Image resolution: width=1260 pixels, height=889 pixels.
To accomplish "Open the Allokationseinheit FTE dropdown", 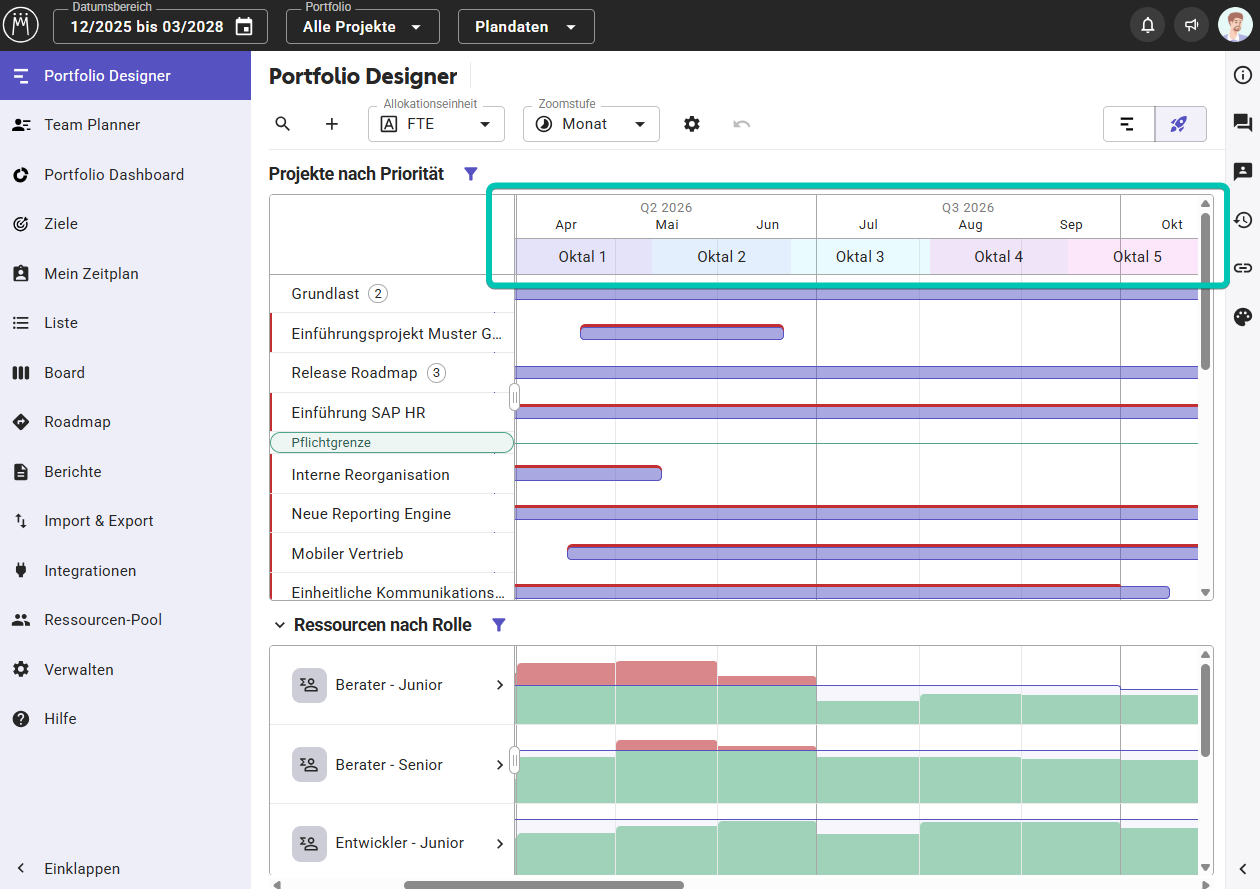I will pyautogui.click(x=436, y=124).
